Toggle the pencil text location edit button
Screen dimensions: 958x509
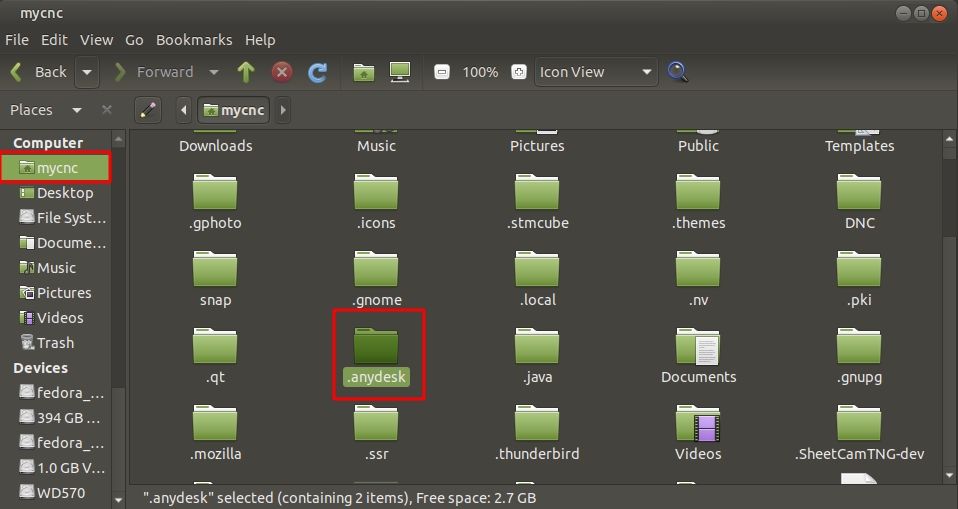tap(148, 110)
